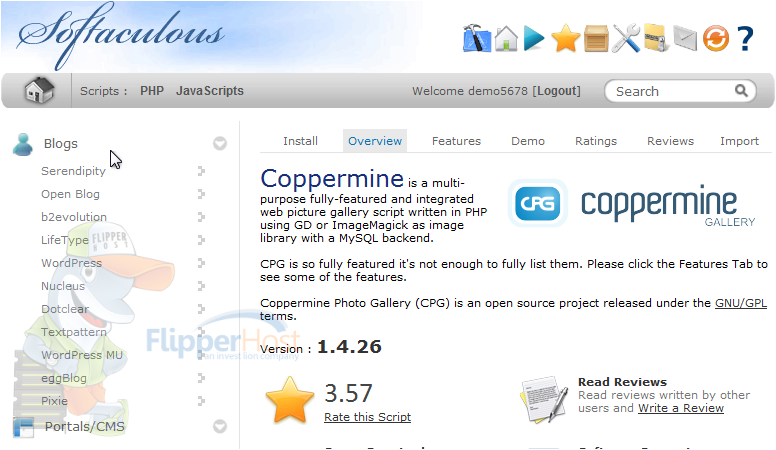
Task: Click the PHP scripts link
Action: (x=151, y=91)
